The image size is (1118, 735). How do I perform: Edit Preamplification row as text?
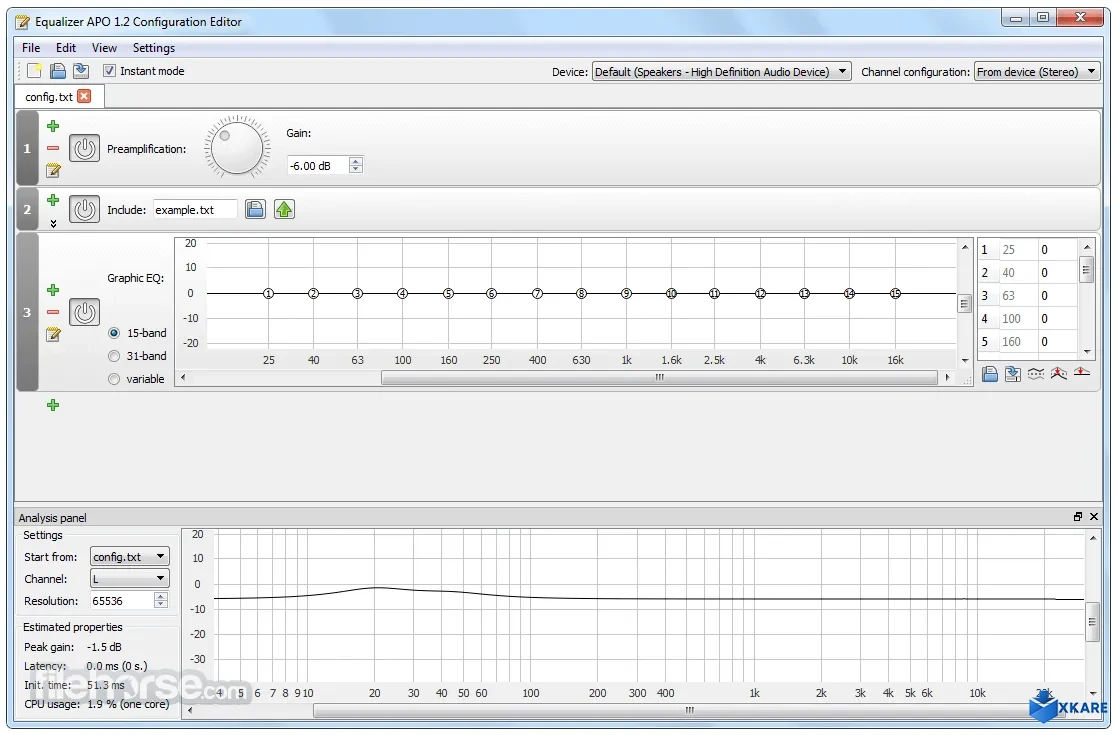(x=53, y=170)
